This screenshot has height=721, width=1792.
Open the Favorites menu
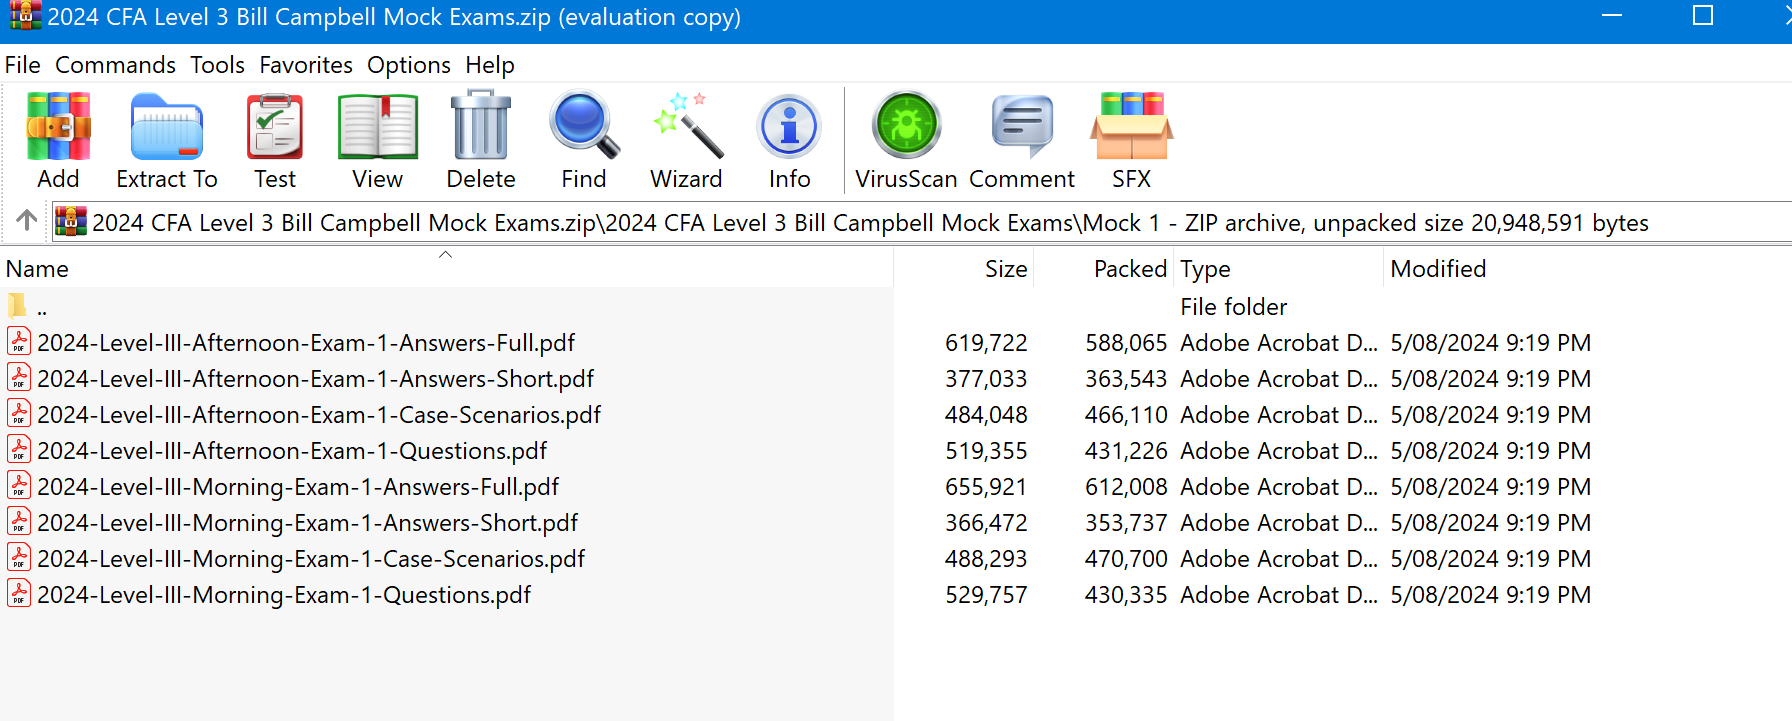coord(306,65)
